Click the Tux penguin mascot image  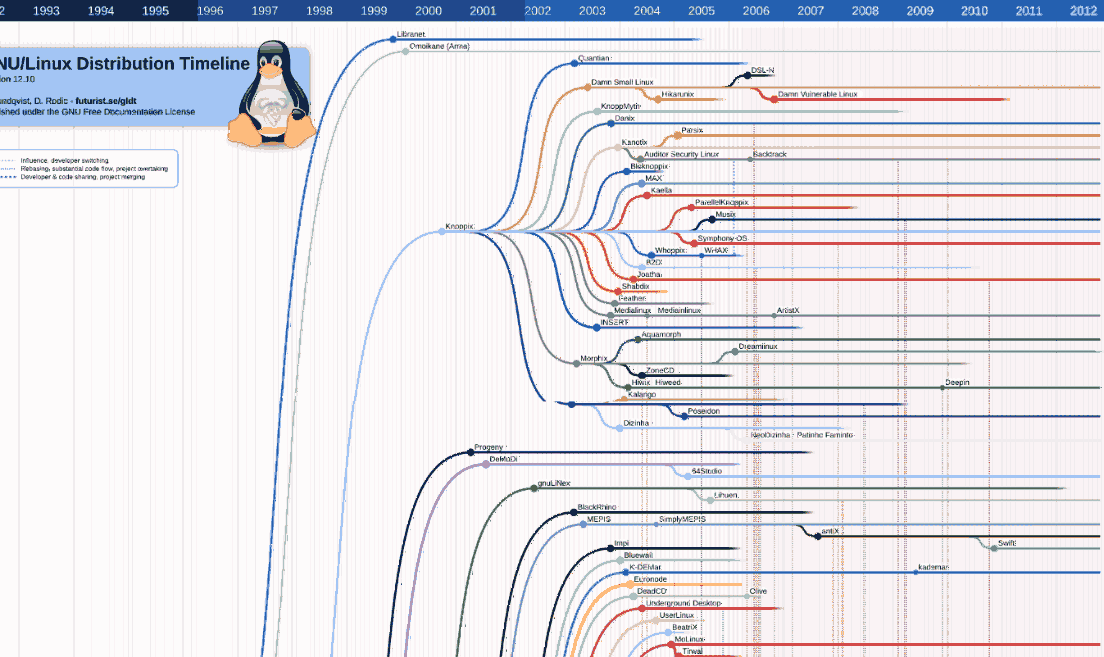pos(272,94)
